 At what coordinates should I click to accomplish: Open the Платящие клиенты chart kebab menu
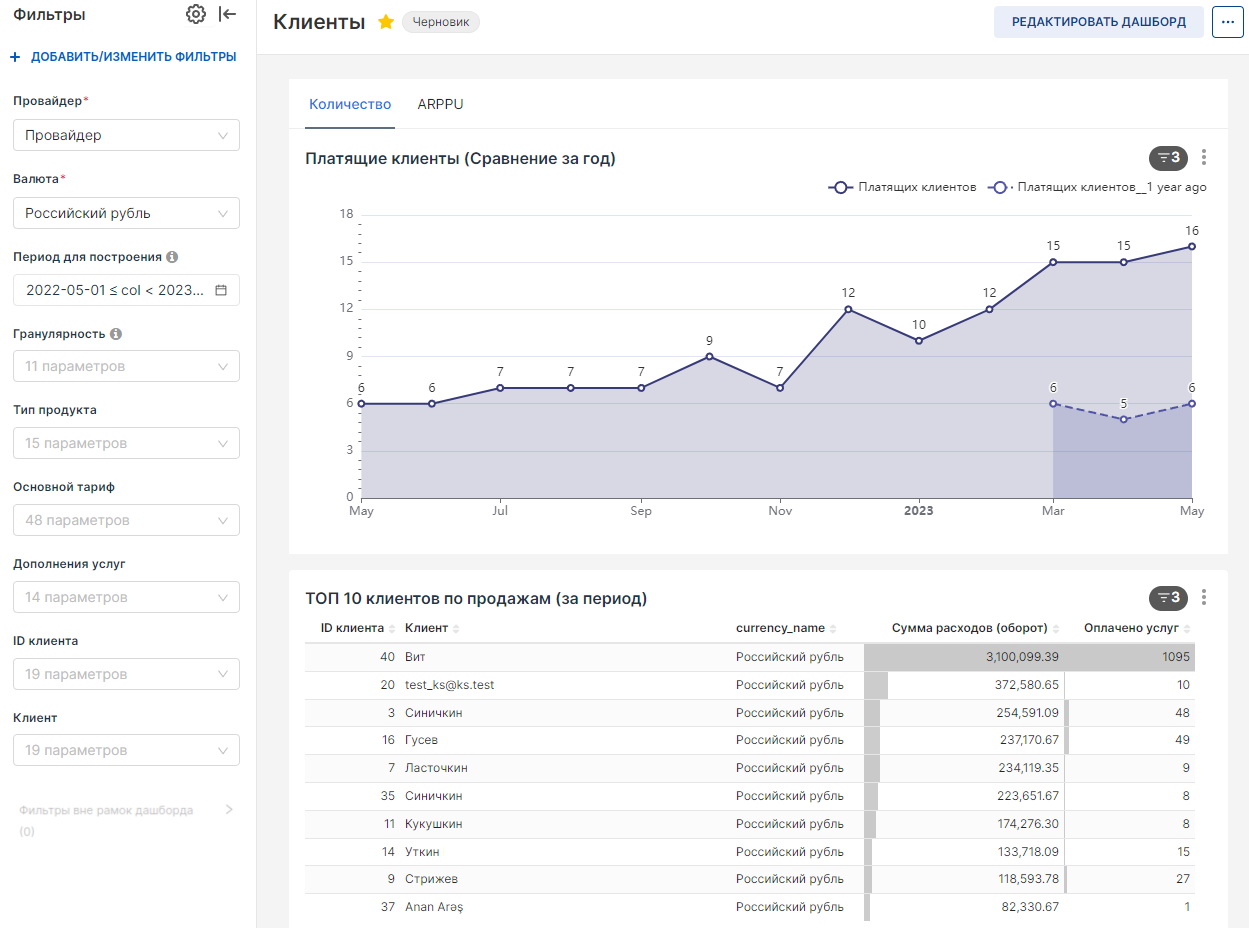click(1204, 157)
